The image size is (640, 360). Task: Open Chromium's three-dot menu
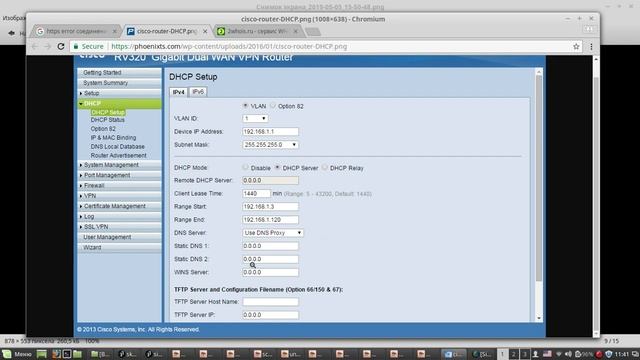[x=591, y=47]
